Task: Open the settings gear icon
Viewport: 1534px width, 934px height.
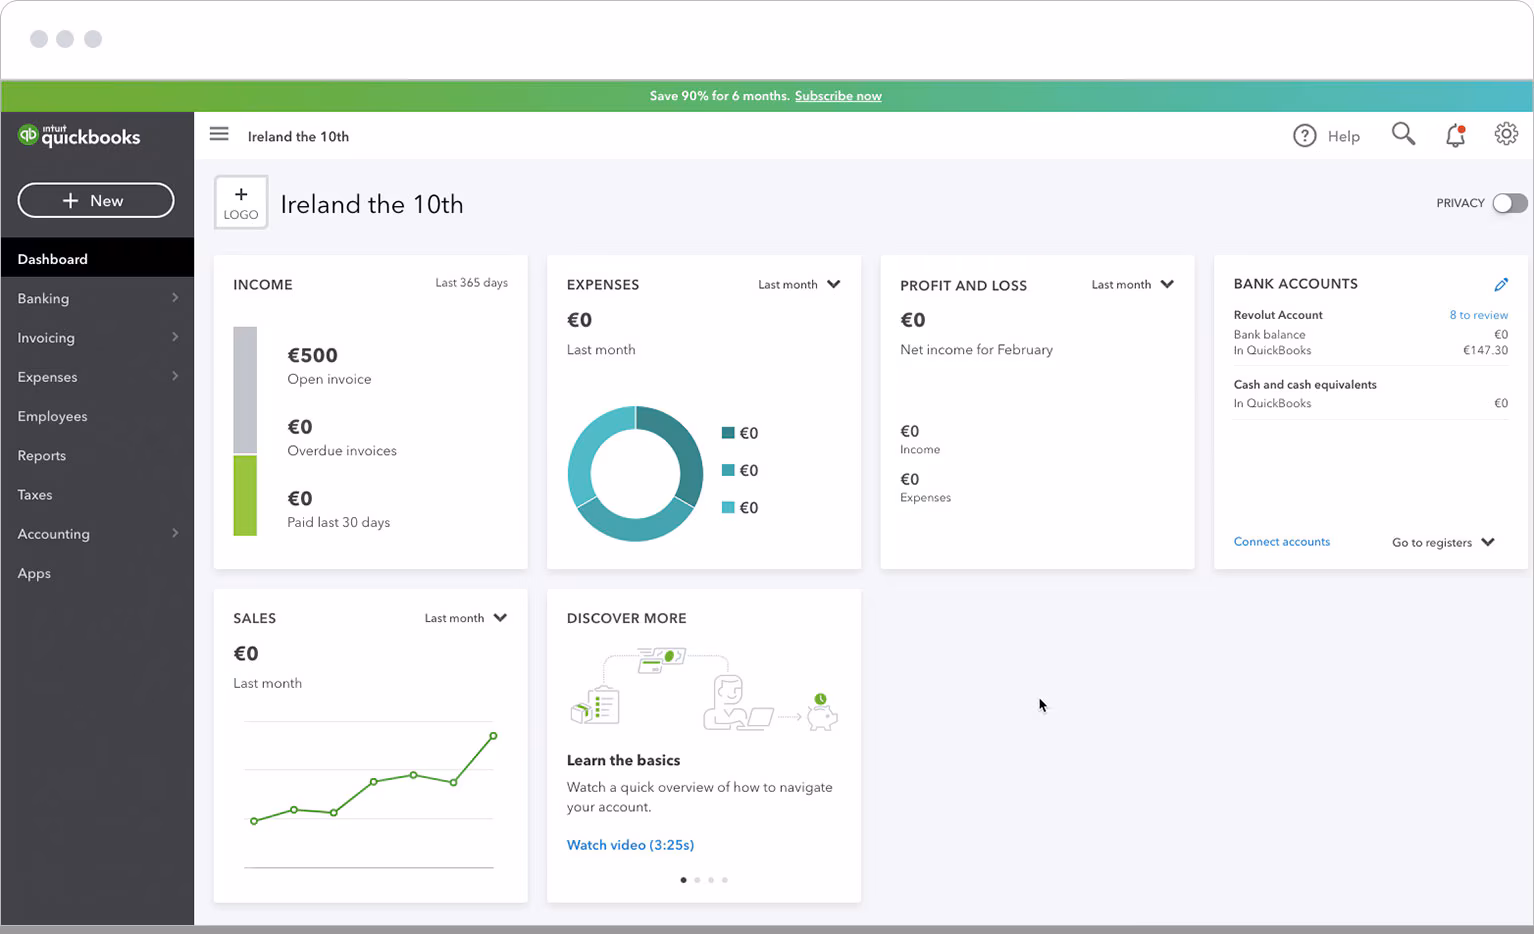Action: (x=1506, y=134)
